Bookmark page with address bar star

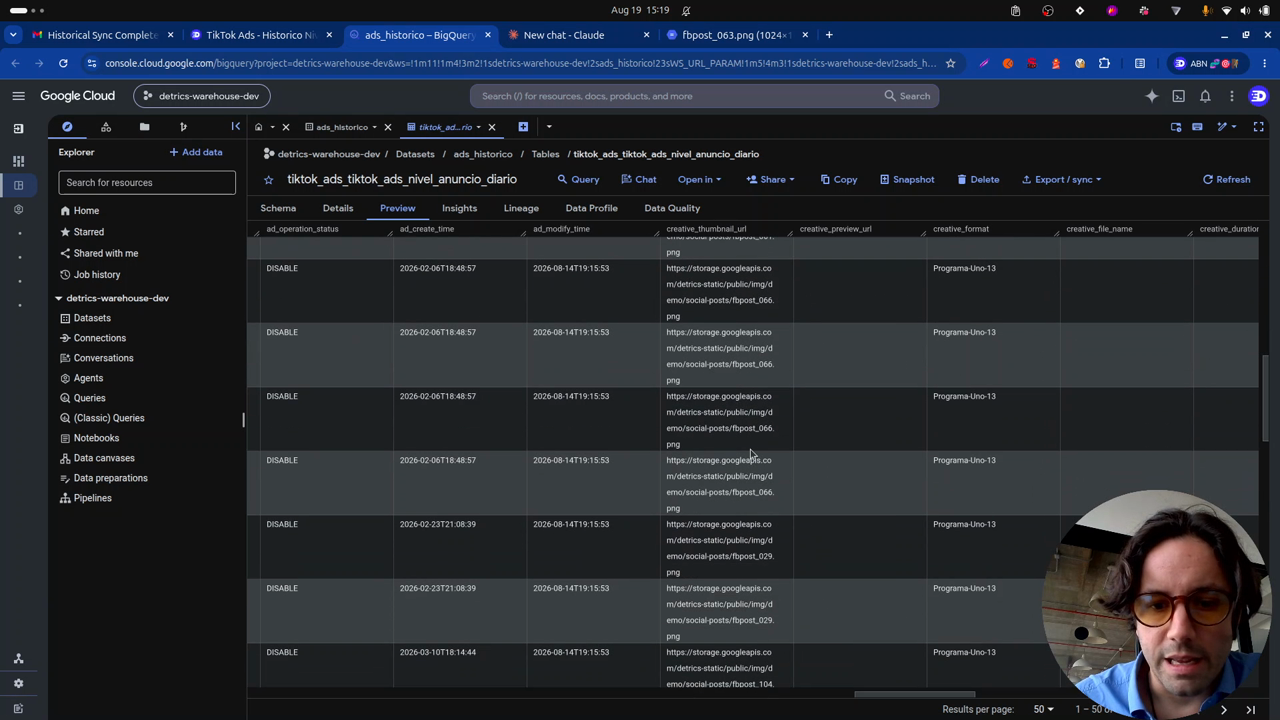950,63
